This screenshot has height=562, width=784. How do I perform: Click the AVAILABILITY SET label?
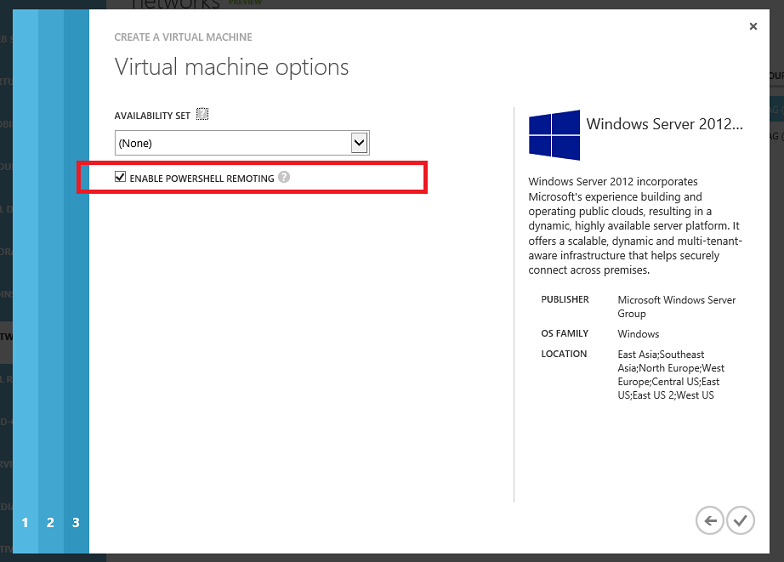coord(152,116)
